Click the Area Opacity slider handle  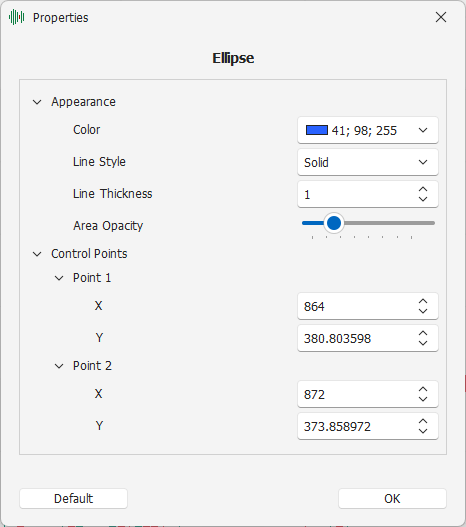[x=334, y=223]
